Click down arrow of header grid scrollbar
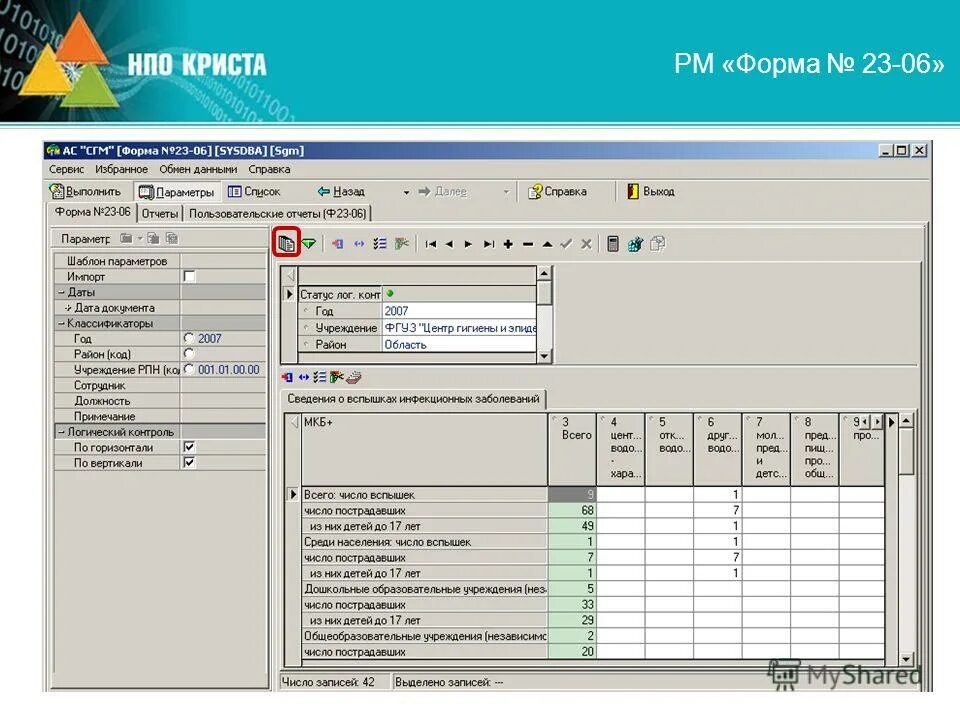This screenshot has width=960, height=720. 544,356
